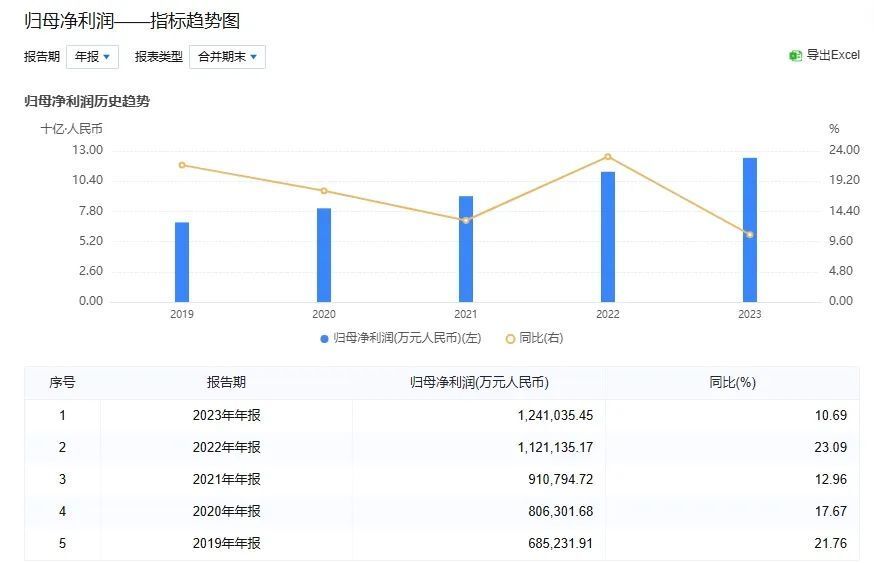Select the 2023年年报 table cell

(x=226, y=415)
